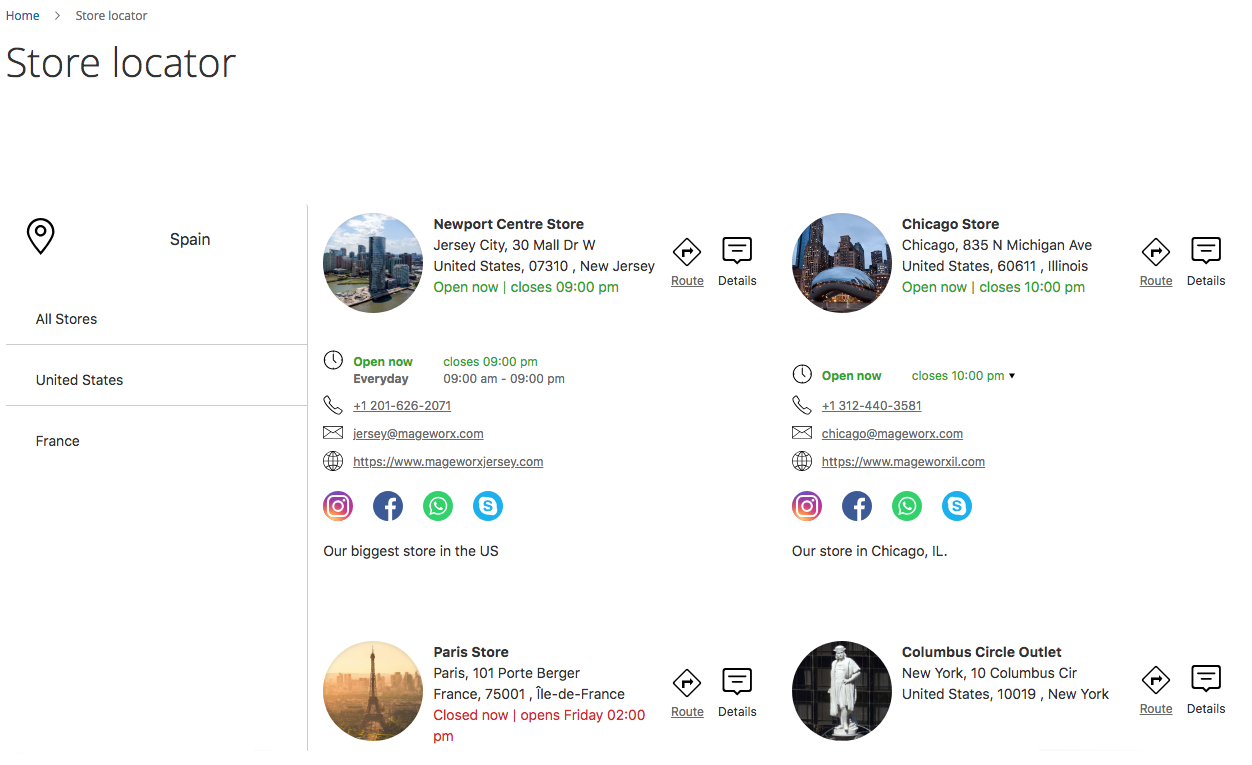
Task: Select Spain location in sidebar
Action: 190,239
